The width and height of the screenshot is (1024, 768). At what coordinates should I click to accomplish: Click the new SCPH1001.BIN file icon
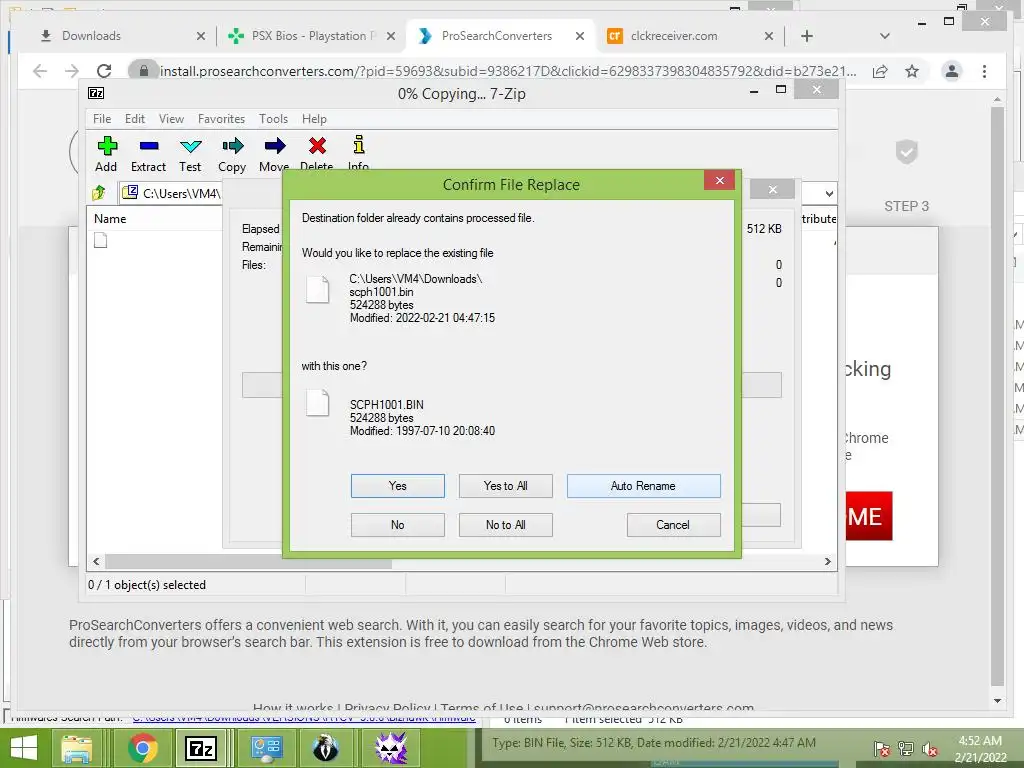pyautogui.click(x=318, y=403)
